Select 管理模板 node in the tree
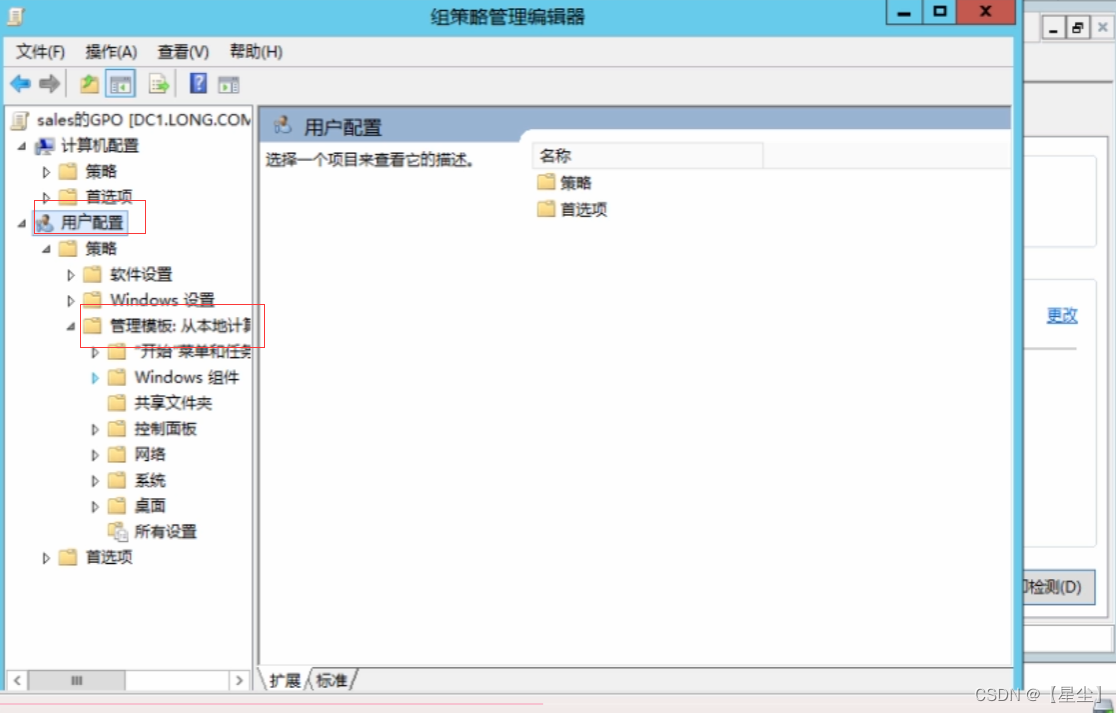The height and width of the screenshot is (713, 1116). [x=180, y=326]
